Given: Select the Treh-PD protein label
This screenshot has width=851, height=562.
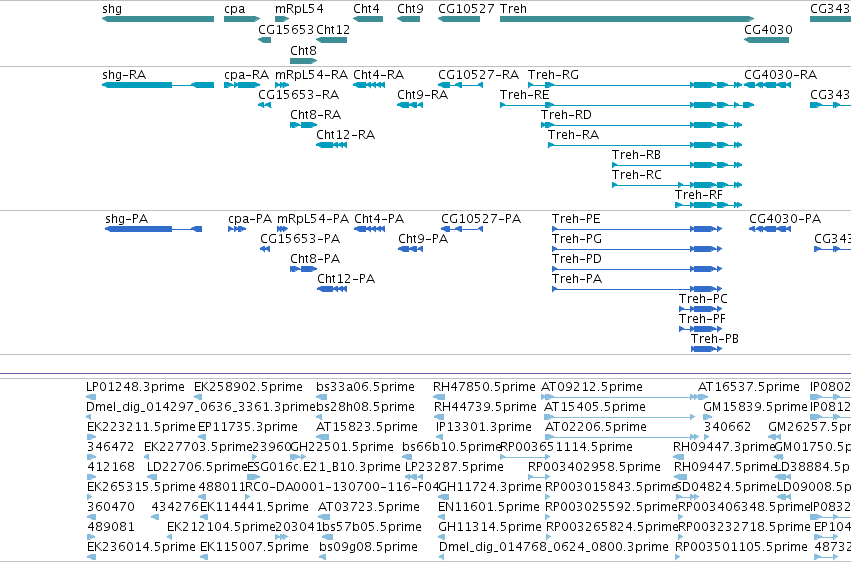Looking at the screenshot, I should (x=576, y=259).
